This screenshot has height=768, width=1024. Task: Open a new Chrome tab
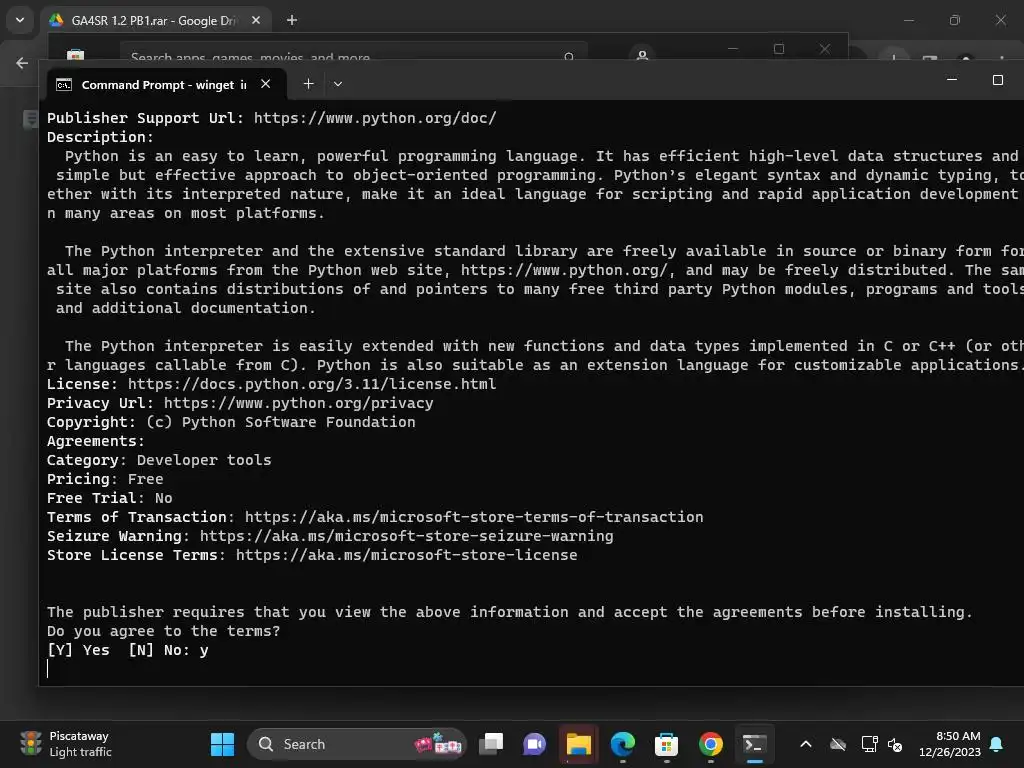292,20
